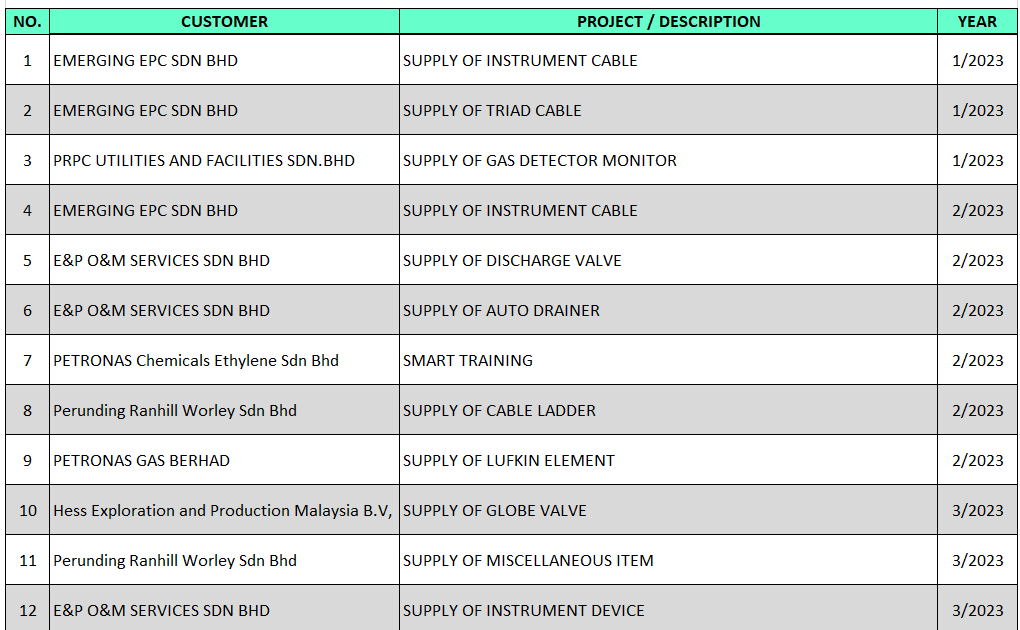Click the PETRONAS GAS BERHAD cell

[141, 460]
